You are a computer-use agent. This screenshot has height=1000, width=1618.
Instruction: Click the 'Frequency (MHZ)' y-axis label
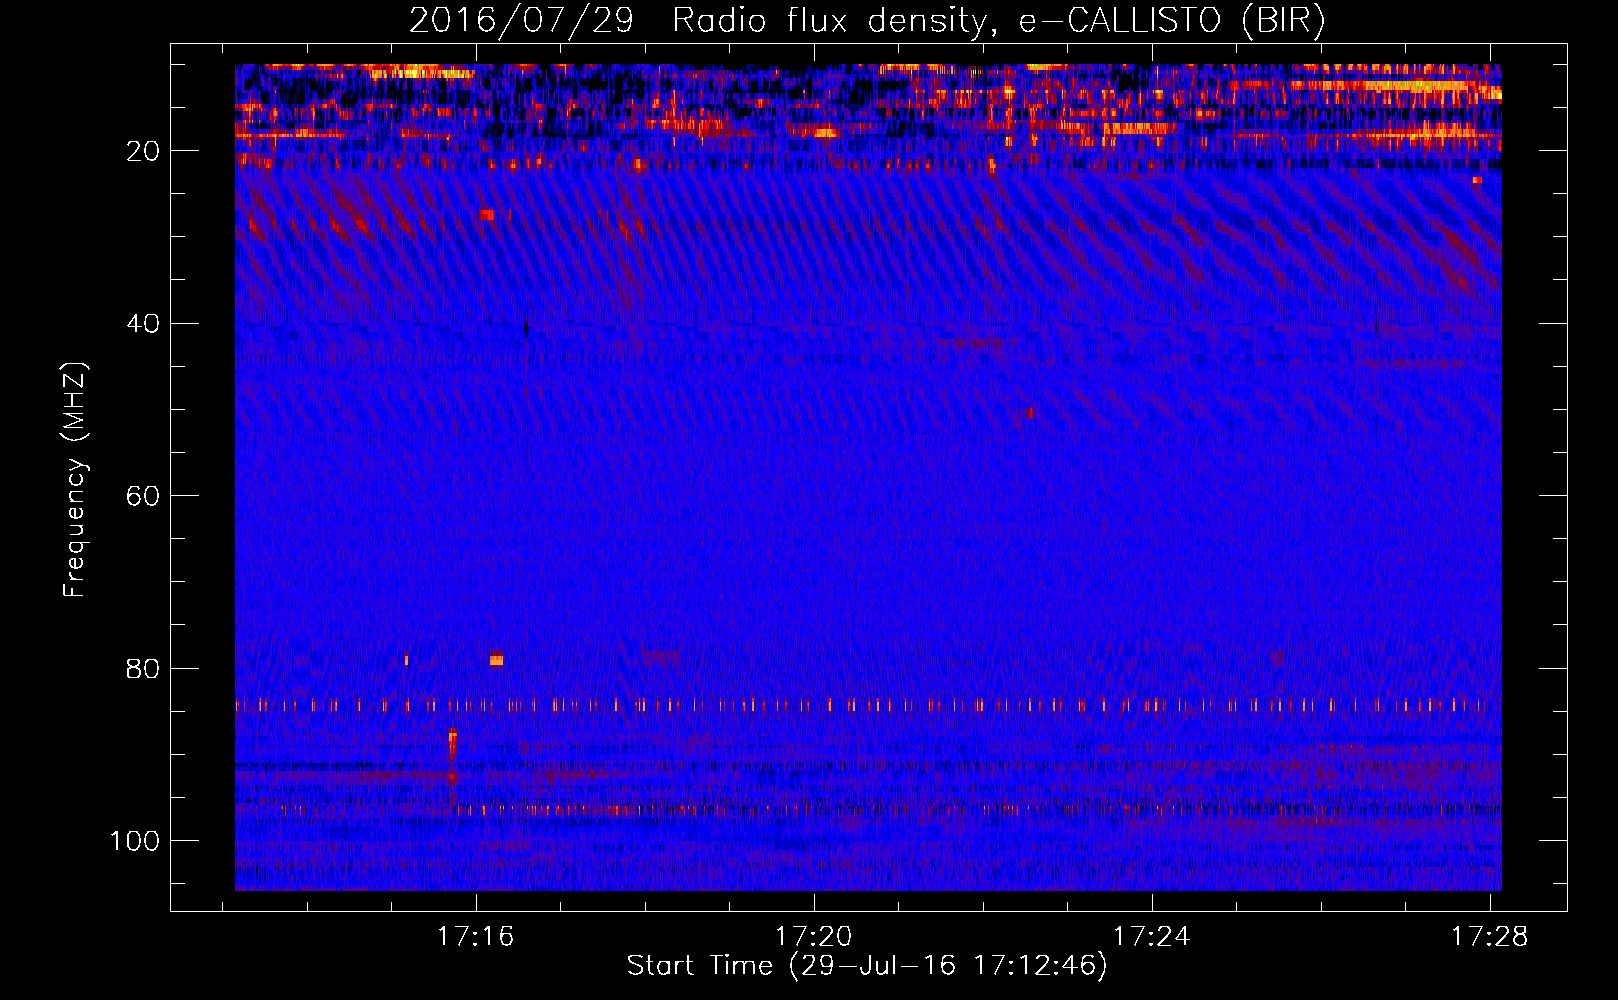click(x=75, y=480)
